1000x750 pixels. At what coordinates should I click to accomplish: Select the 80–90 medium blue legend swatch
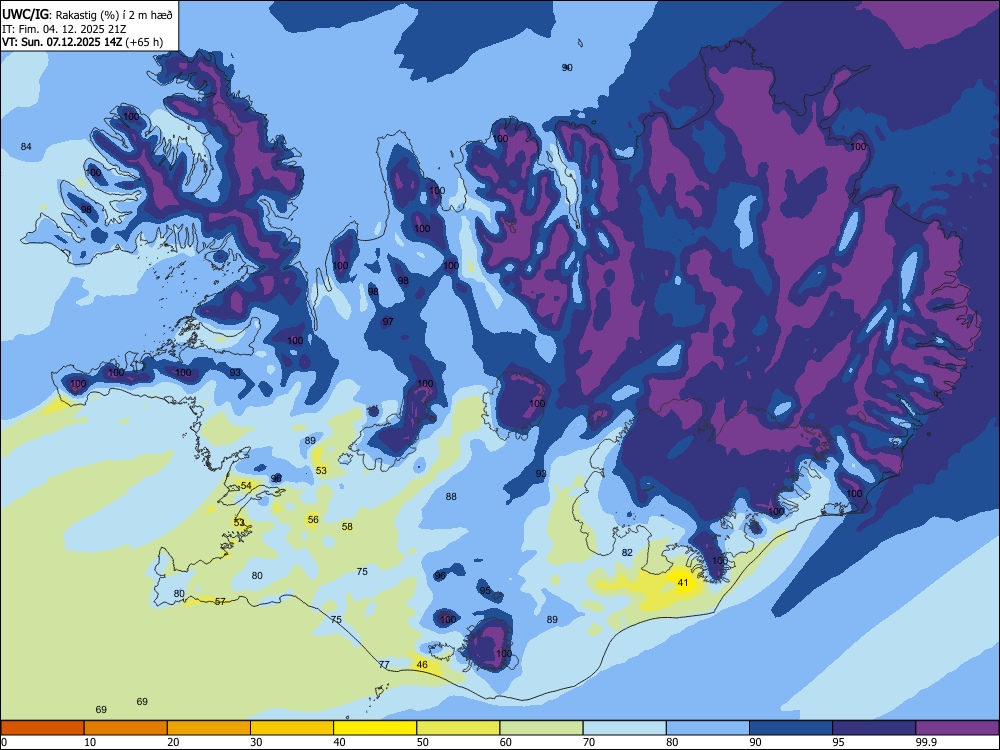click(x=708, y=728)
